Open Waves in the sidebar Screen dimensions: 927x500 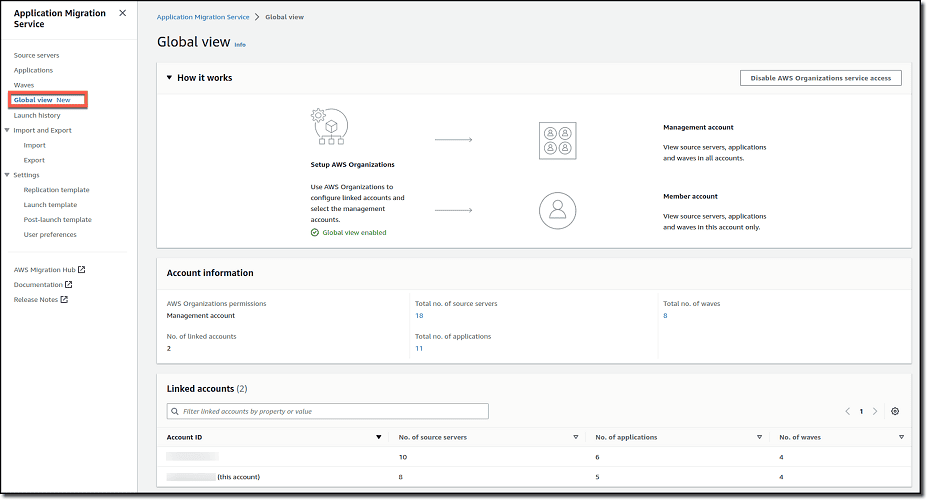tap(24, 85)
